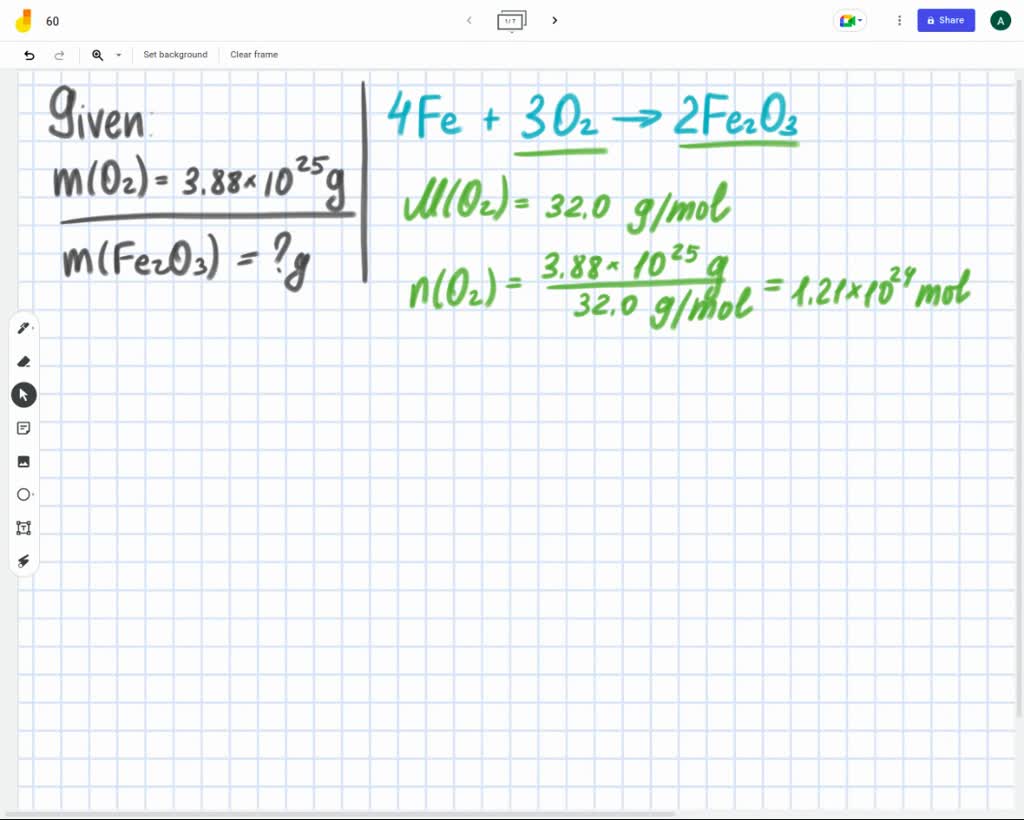
Task: Open the Shape tool variants dropdown
Action: tap(32, 494)
